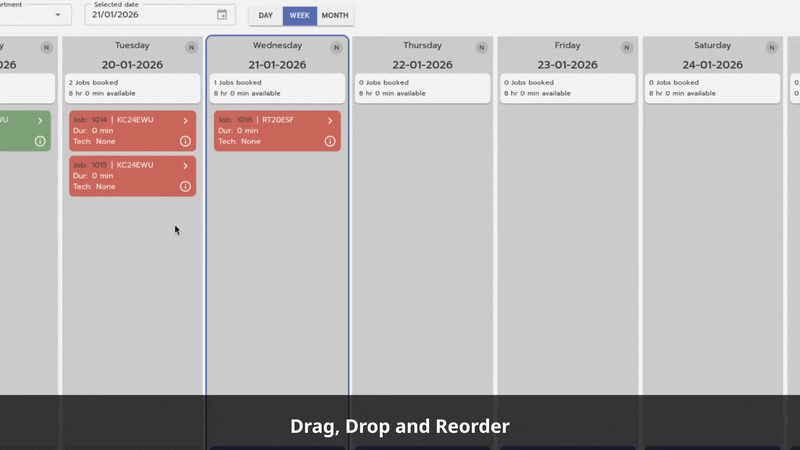Image resolution: width=800 pixels, height=450 pixels.
Task: Click Friday's 0 Jobs booked summary
Action: 567,88
